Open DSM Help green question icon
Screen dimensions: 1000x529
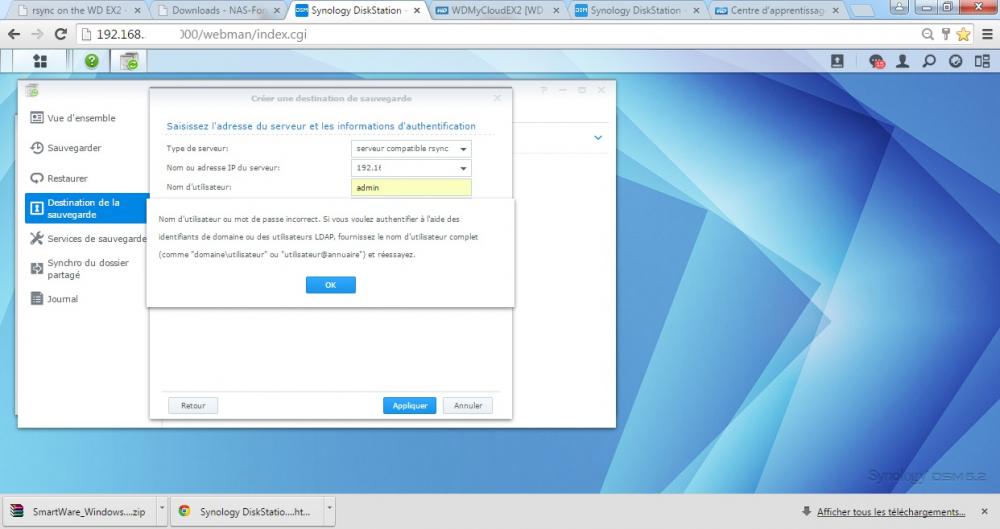coord(92,61)
